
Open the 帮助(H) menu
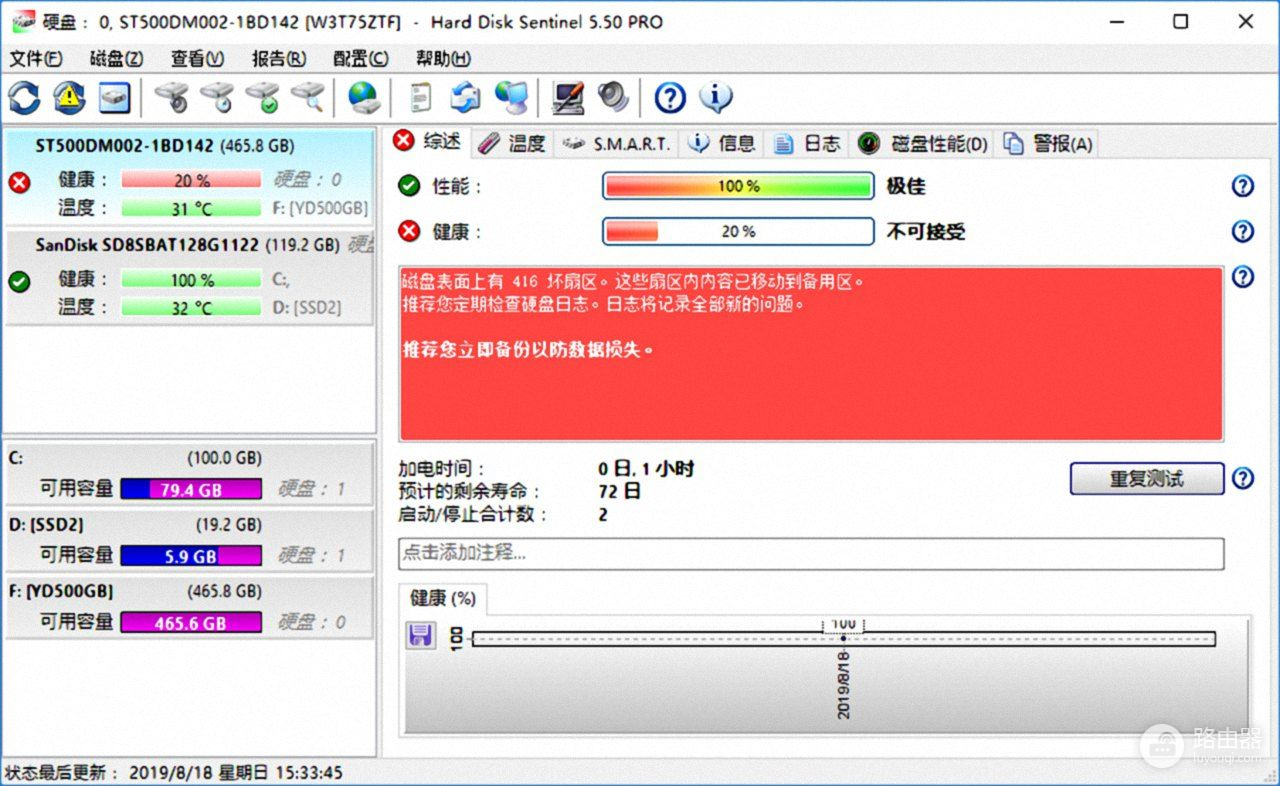point(443,58)
